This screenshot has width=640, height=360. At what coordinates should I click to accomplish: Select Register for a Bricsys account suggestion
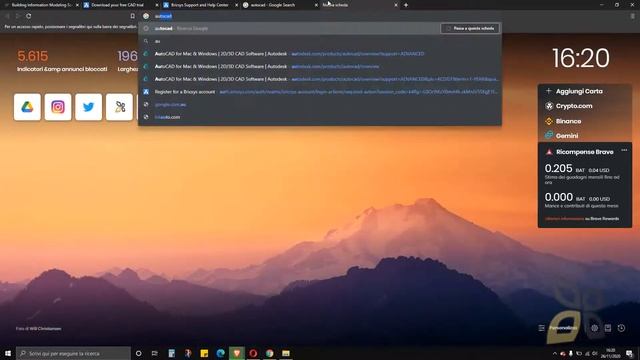pyautogui.click(x=320, y=92)
